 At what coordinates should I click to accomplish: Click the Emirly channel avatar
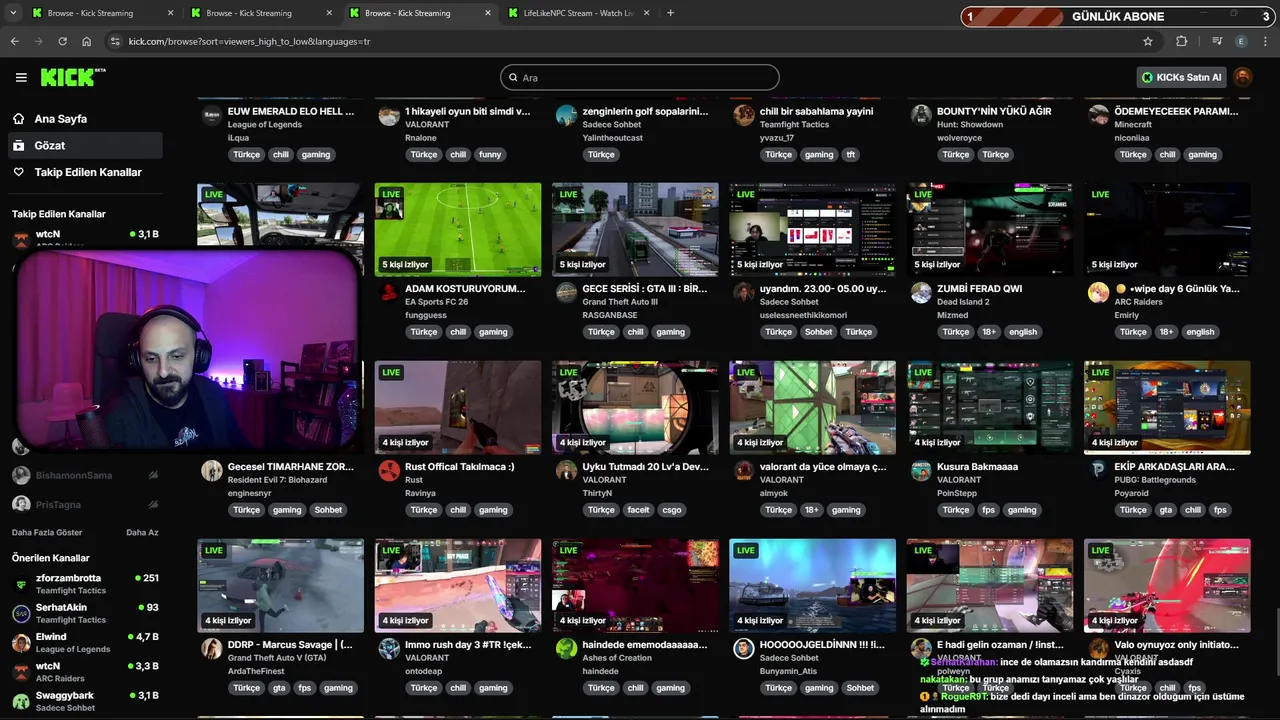(x=1098, y=293)
